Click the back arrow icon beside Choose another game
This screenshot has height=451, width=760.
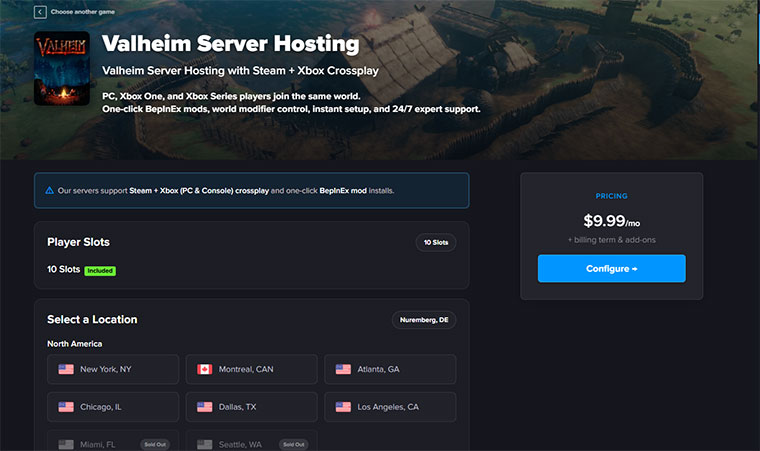[40, 12]
